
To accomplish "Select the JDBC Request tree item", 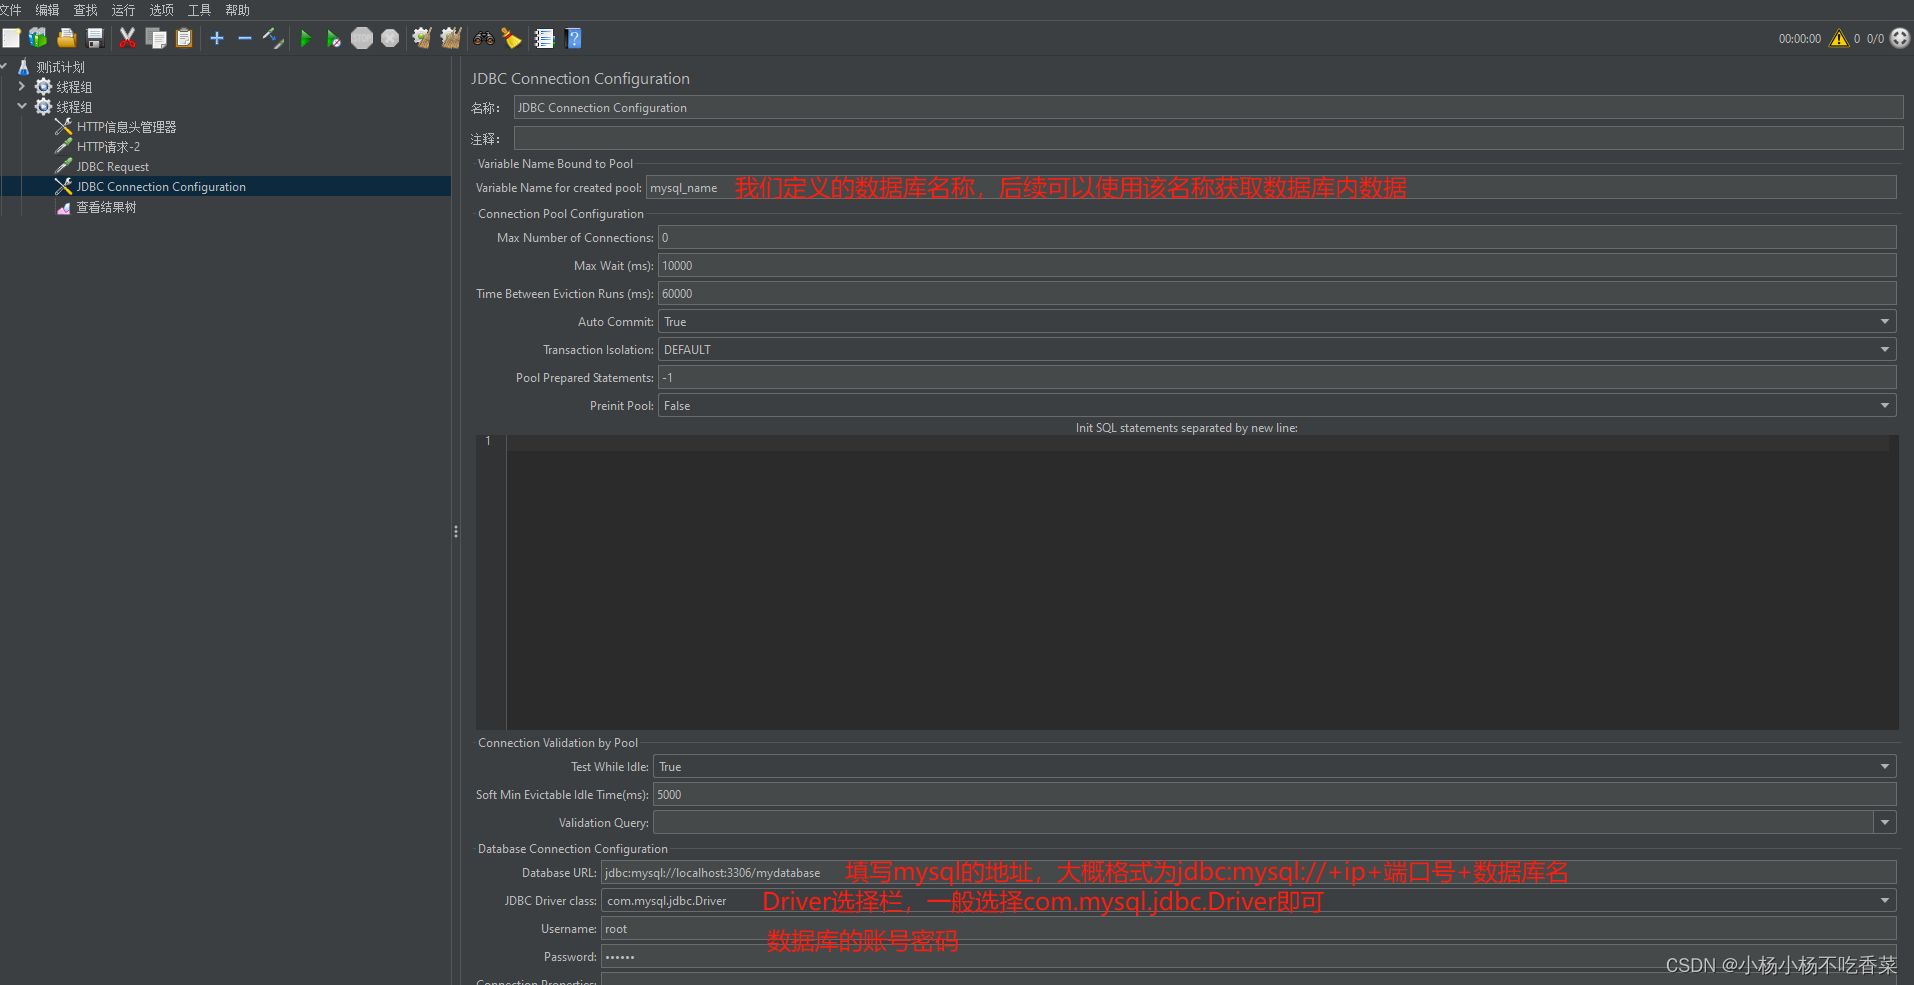I will 112,167.
